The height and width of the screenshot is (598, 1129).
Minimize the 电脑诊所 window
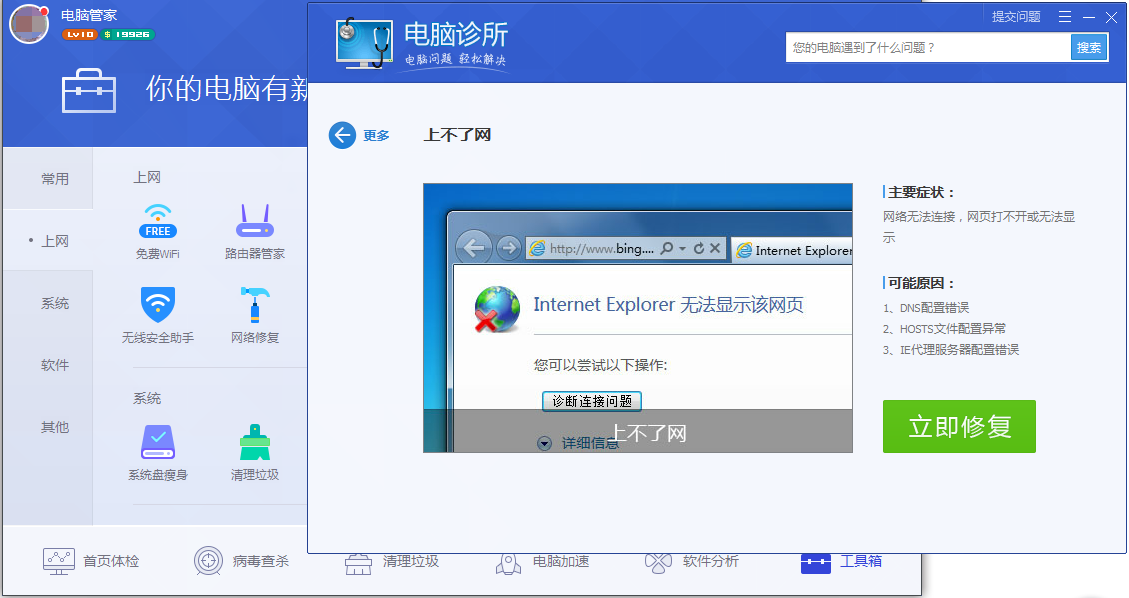(x=1089, y=17)
